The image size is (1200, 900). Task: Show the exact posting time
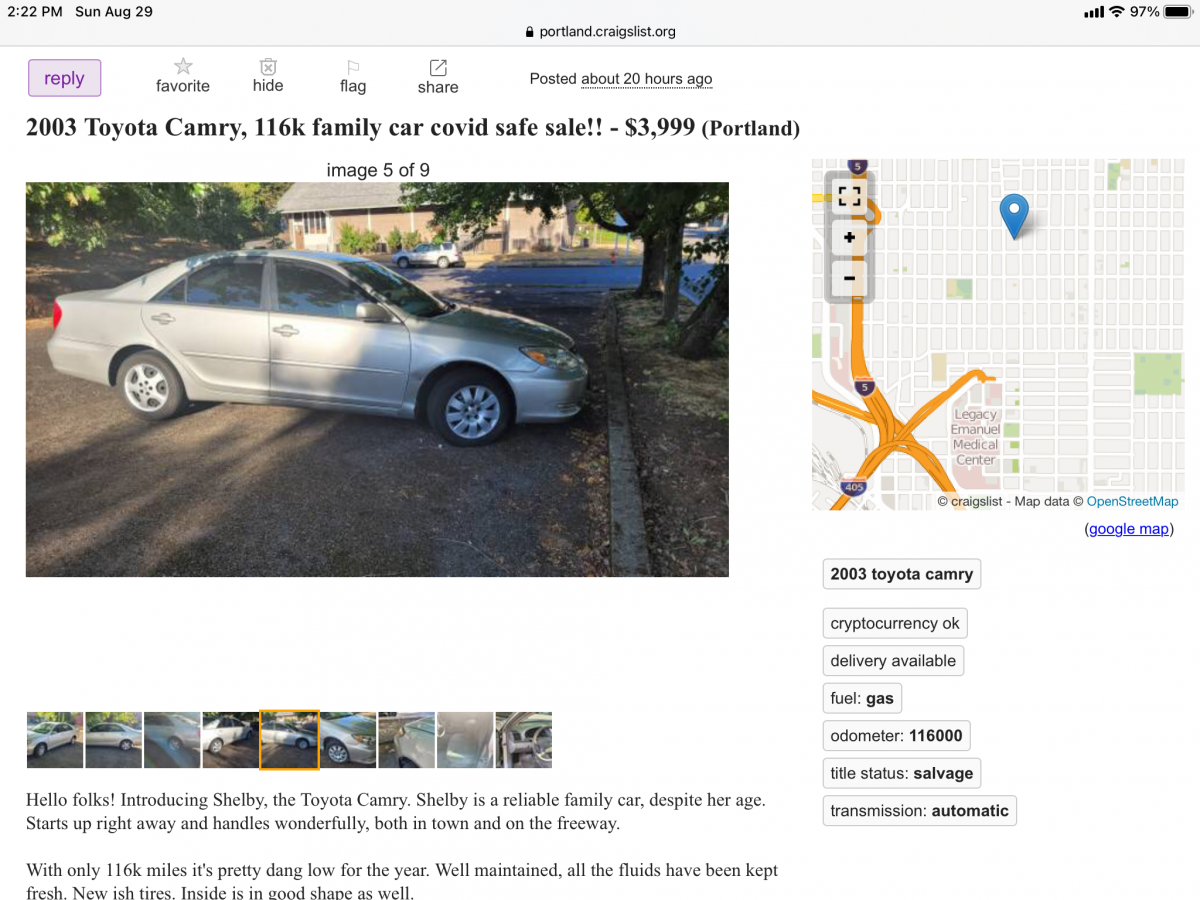tap(646, 79)
